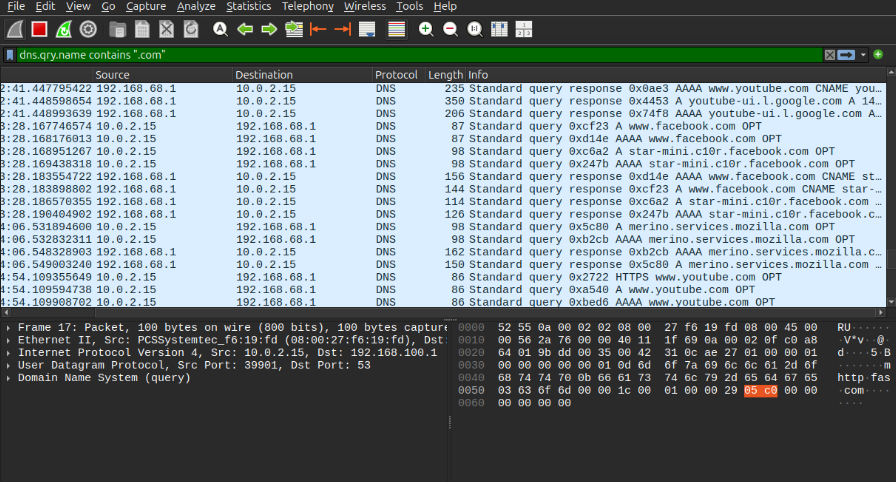The height and width of the screenshot is (482, 896).
Task: Open the Analyze menu
Action: (196, 6)
